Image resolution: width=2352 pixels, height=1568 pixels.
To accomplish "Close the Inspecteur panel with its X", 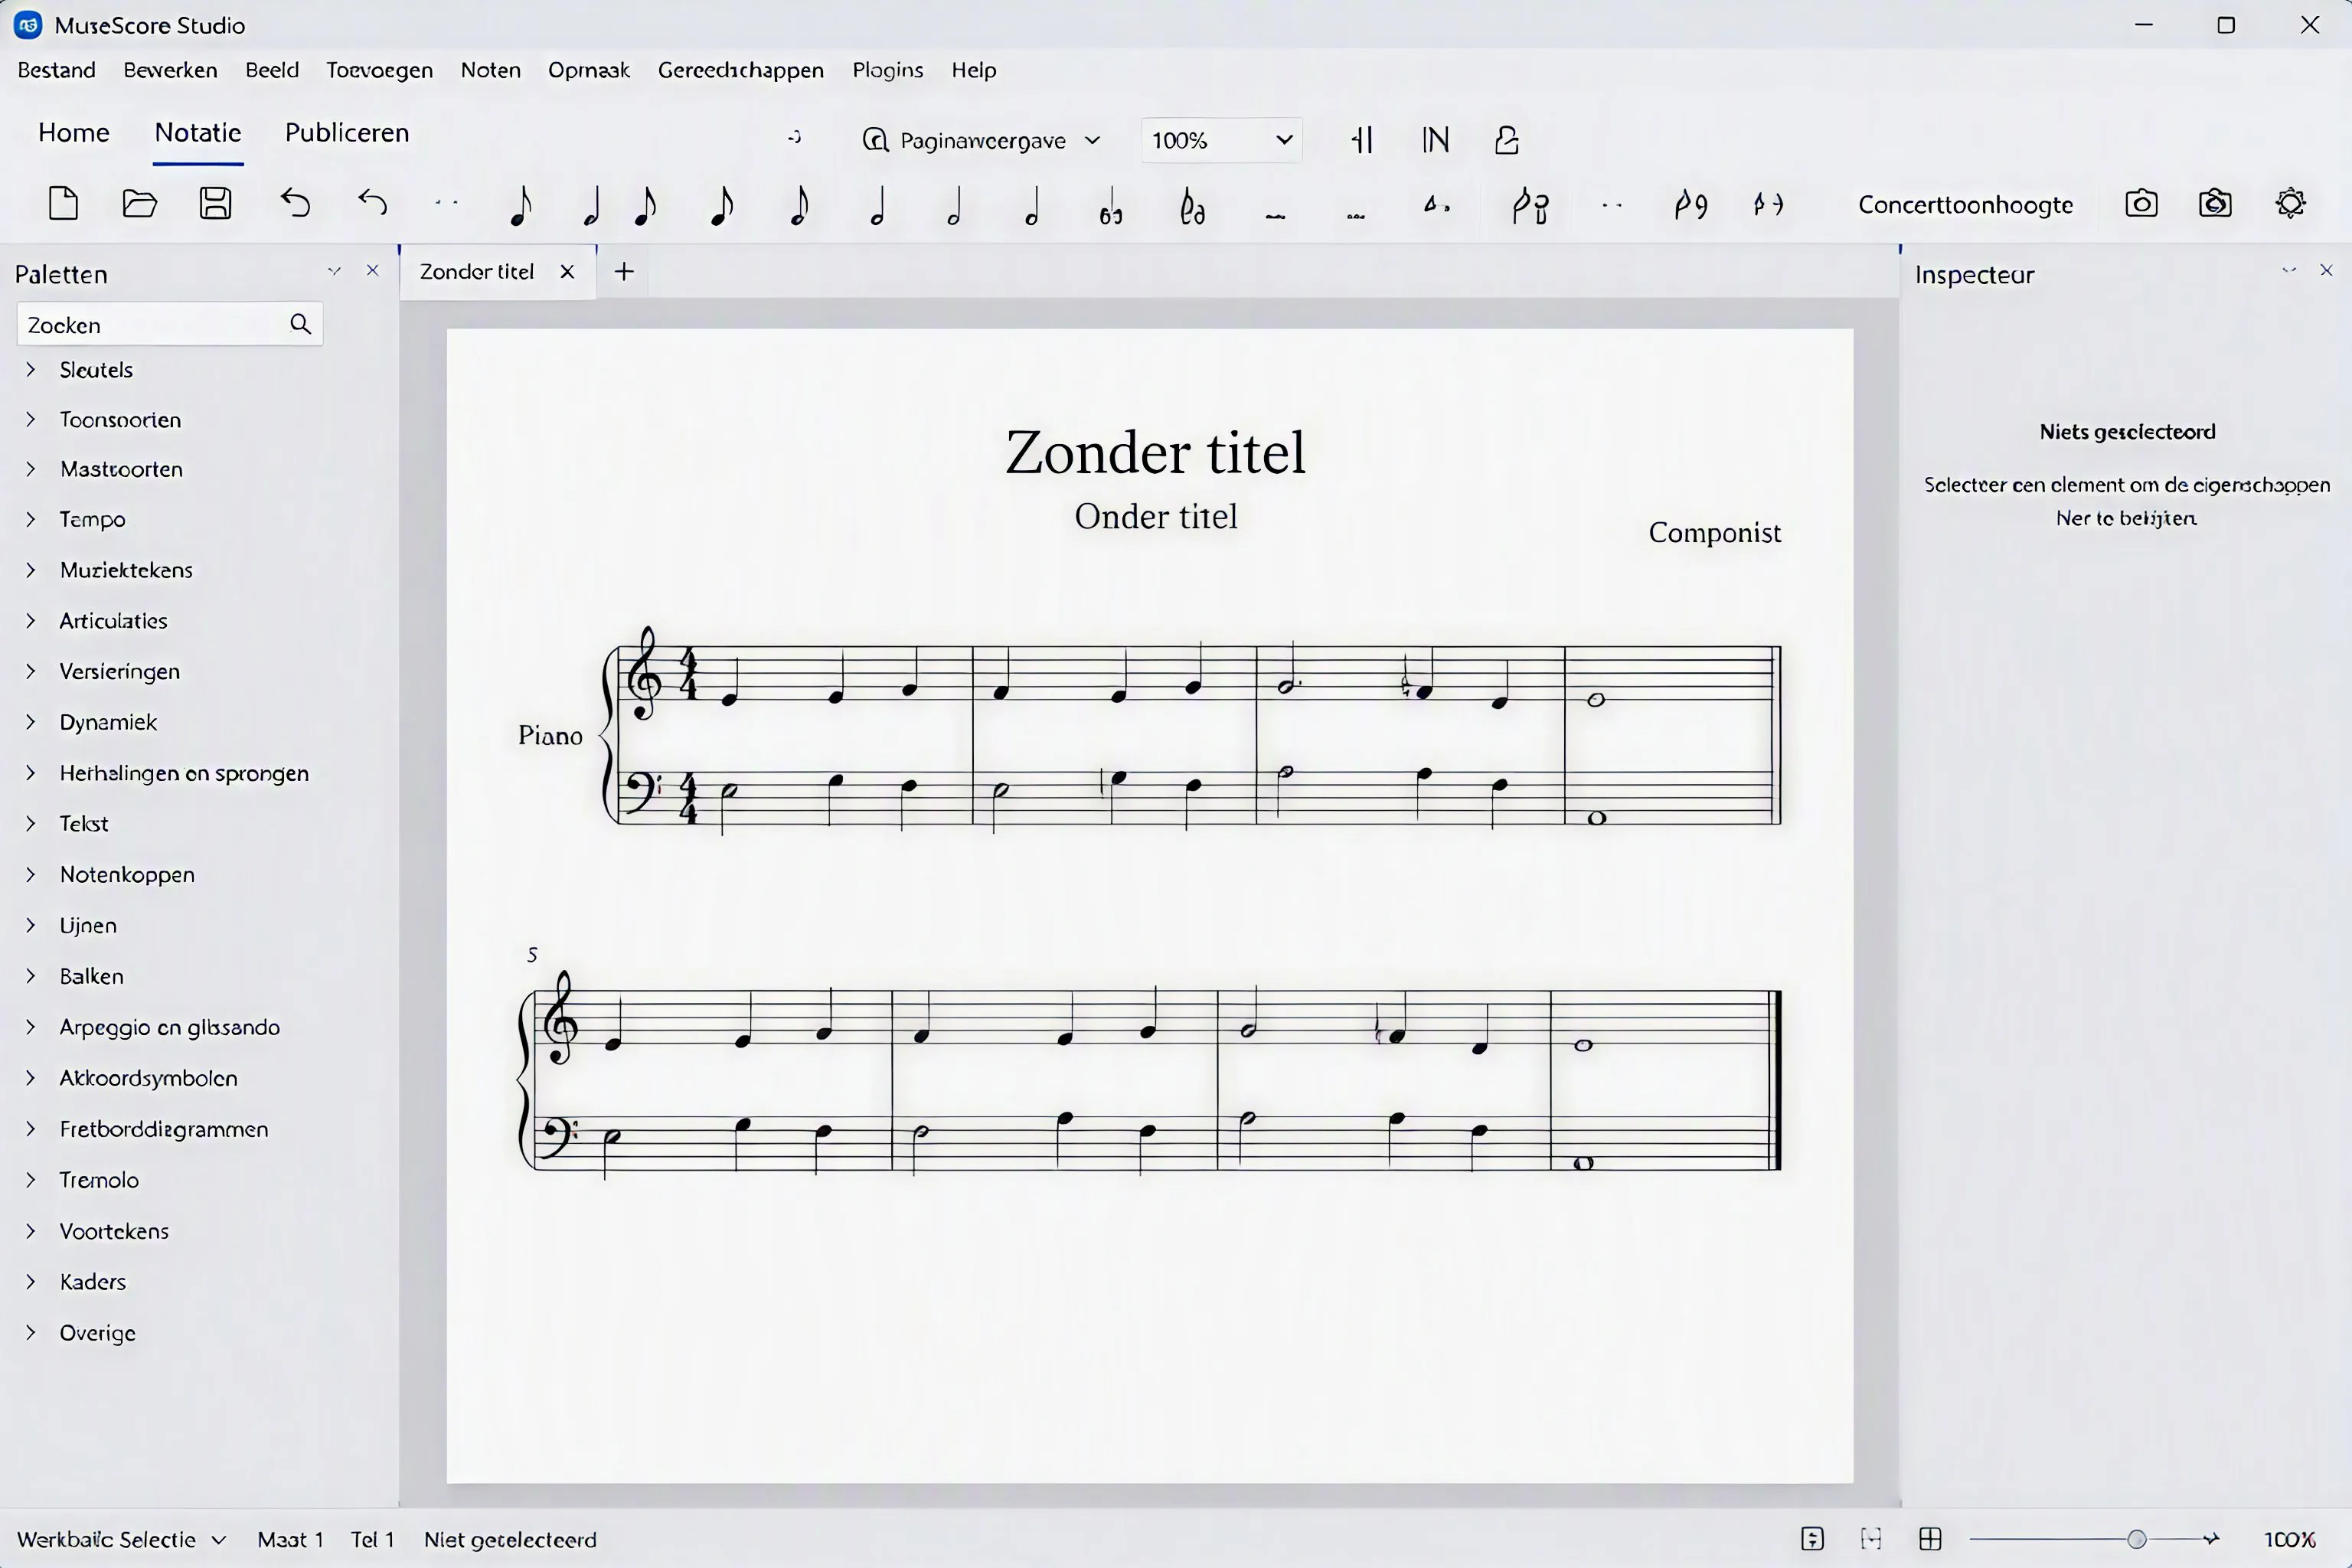I will tap(2326, 271).
